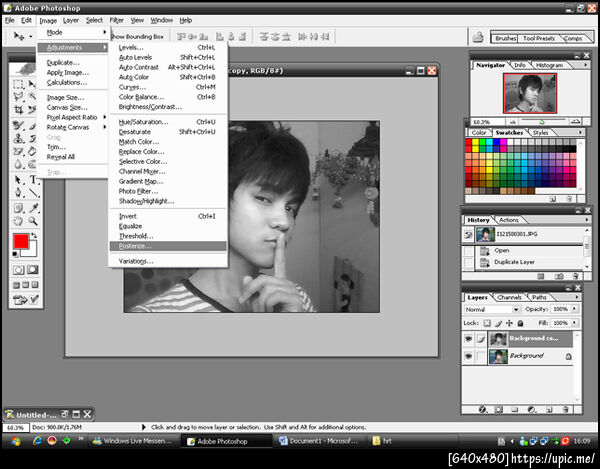The image size is (600, 469).
Task: Delete current state in History panel
Action: [575, 276]
